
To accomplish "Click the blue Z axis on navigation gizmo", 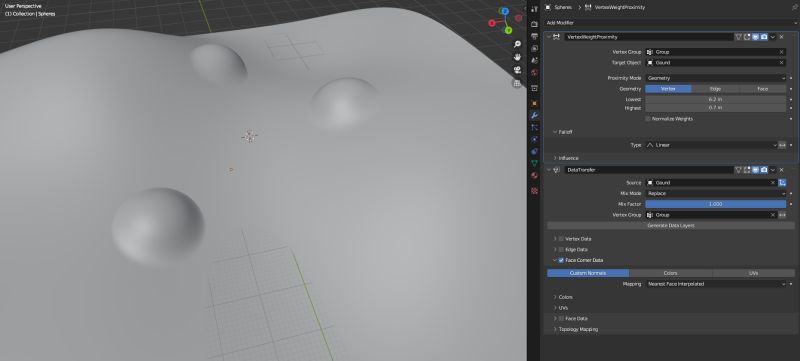I will tap(505, 11).
